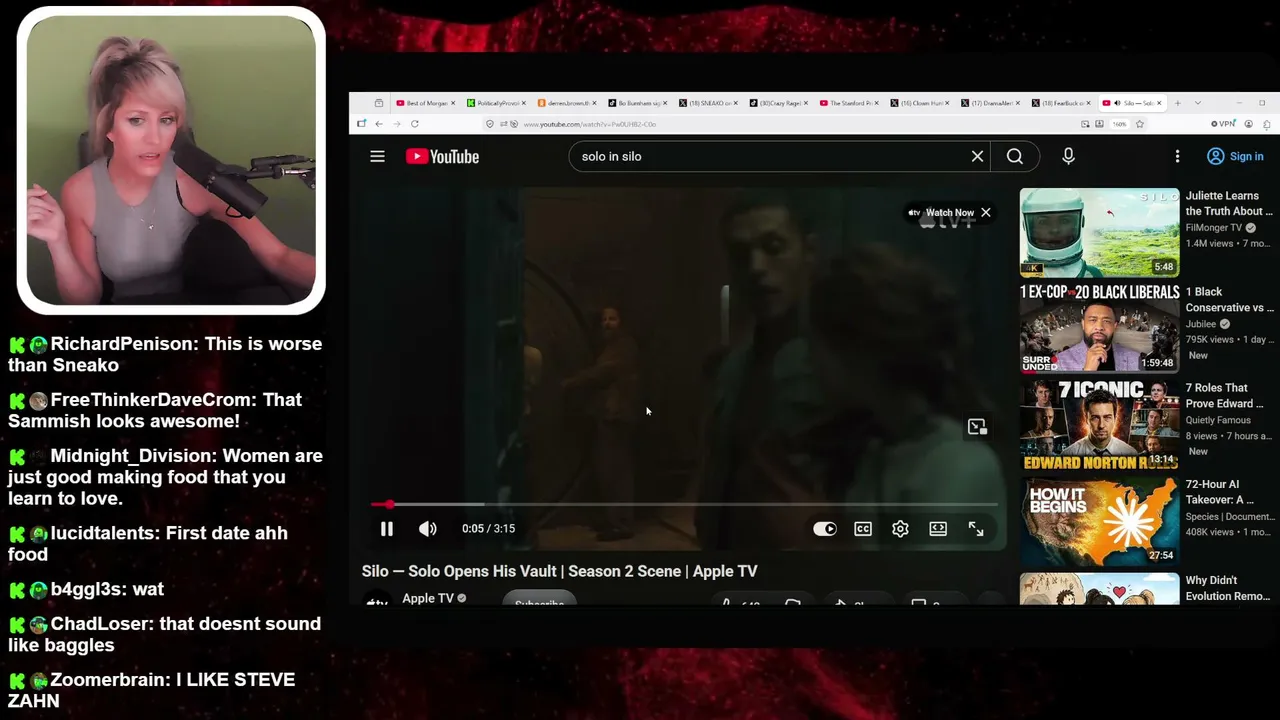
Task: Click the browser forward arrow
Action: [x=397, y=124]
